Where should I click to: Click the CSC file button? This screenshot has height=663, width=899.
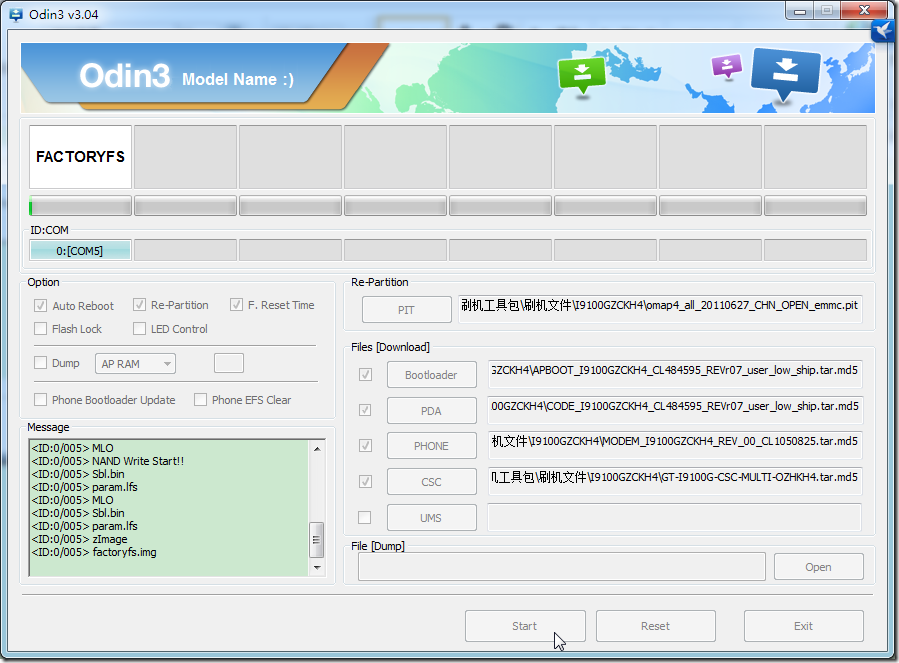click(x=432, y=482)
